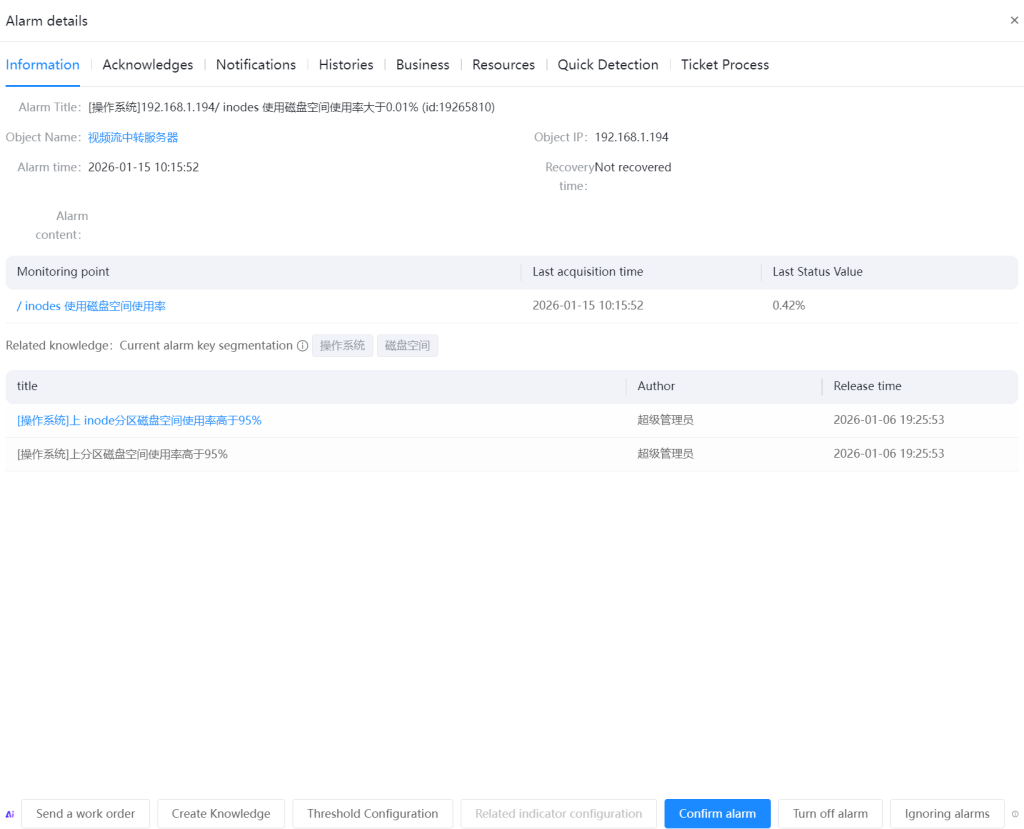Image resolution: width=1024 pixels, height=829 pixels.
Task: Go to the Histories tab
Action: coord(346,65)
